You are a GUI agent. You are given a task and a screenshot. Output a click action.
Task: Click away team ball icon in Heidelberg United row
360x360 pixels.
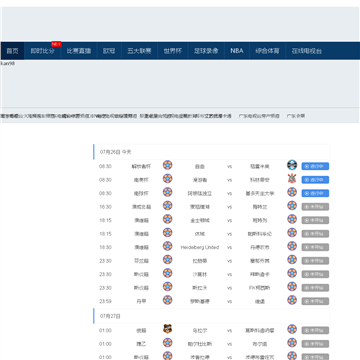(292, 246)
